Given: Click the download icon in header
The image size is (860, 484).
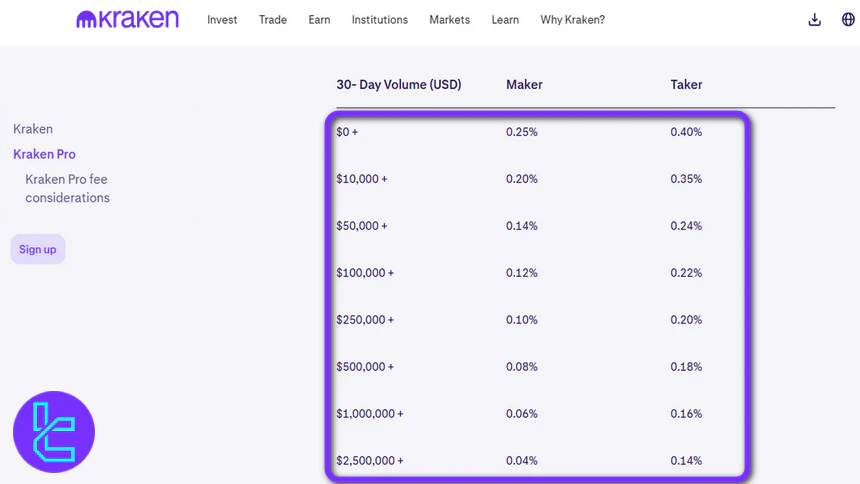Looking at the screenshot, I should [x=814, y=20].
